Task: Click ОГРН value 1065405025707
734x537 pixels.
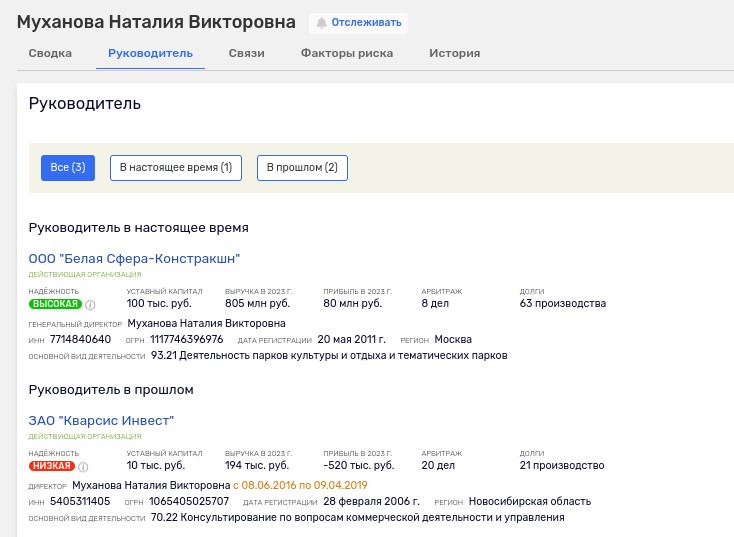Action: [189, 501]
